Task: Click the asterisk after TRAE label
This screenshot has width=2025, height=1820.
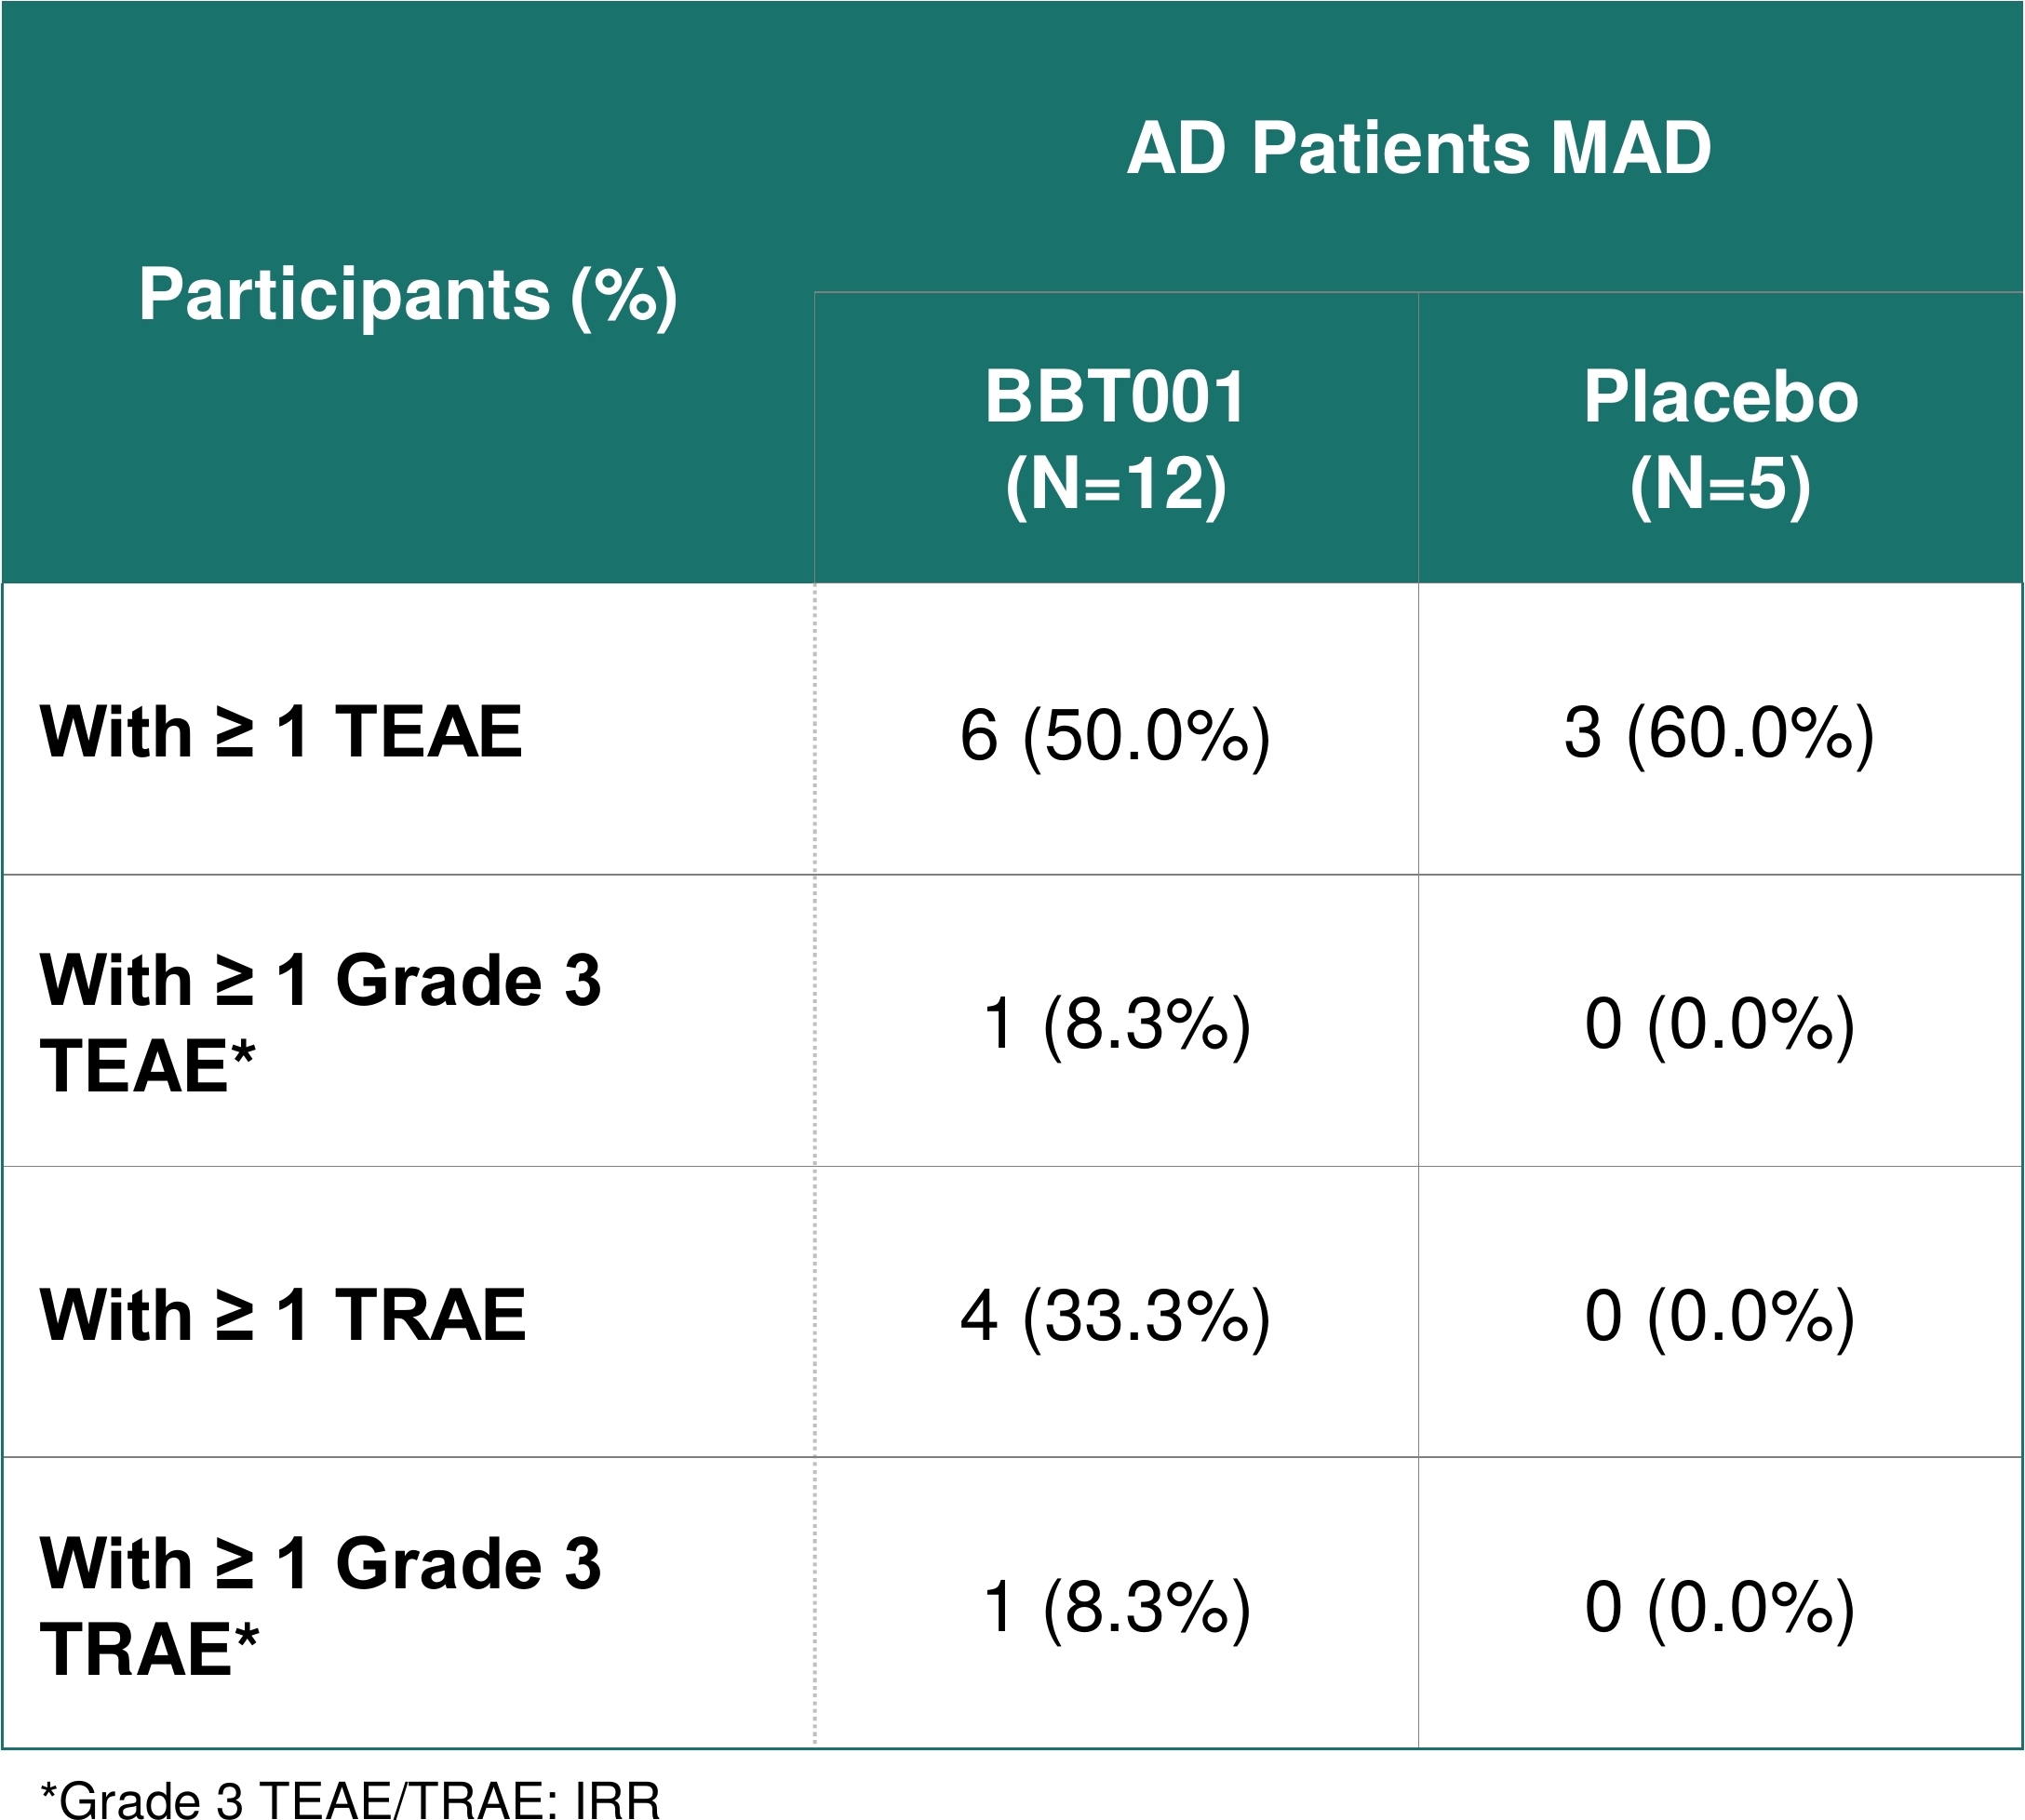Action: tap(246, 1637)
